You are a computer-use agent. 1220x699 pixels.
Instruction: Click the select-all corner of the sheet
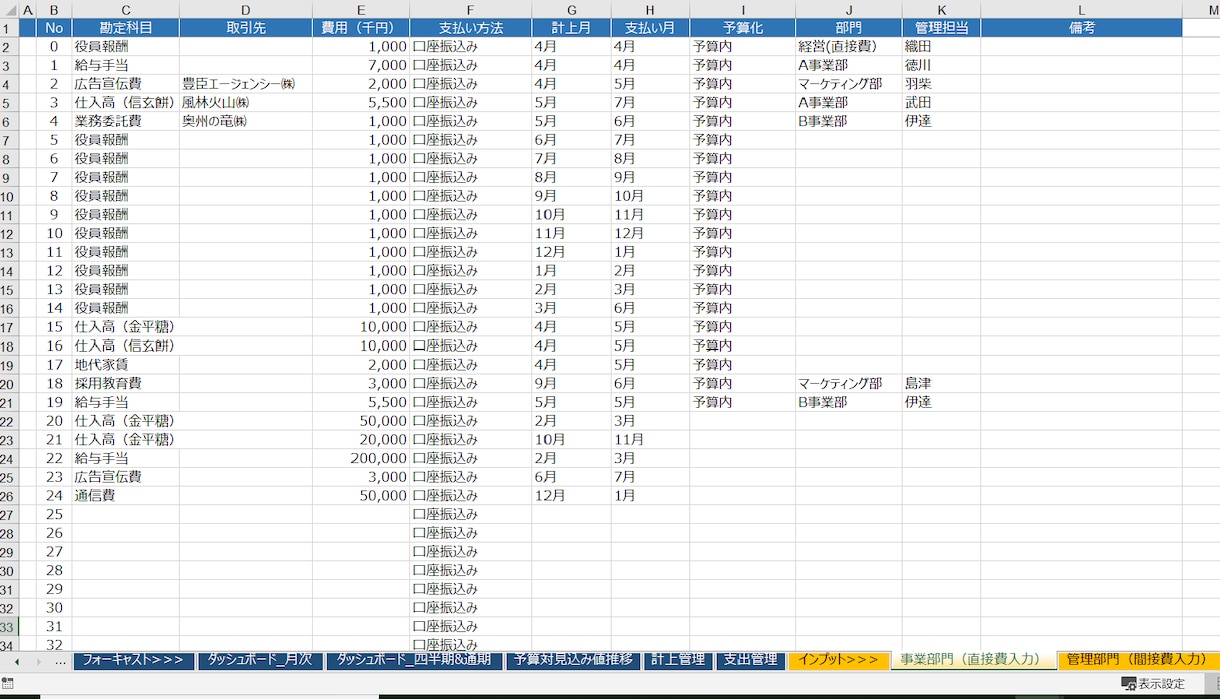coord(9,10)
